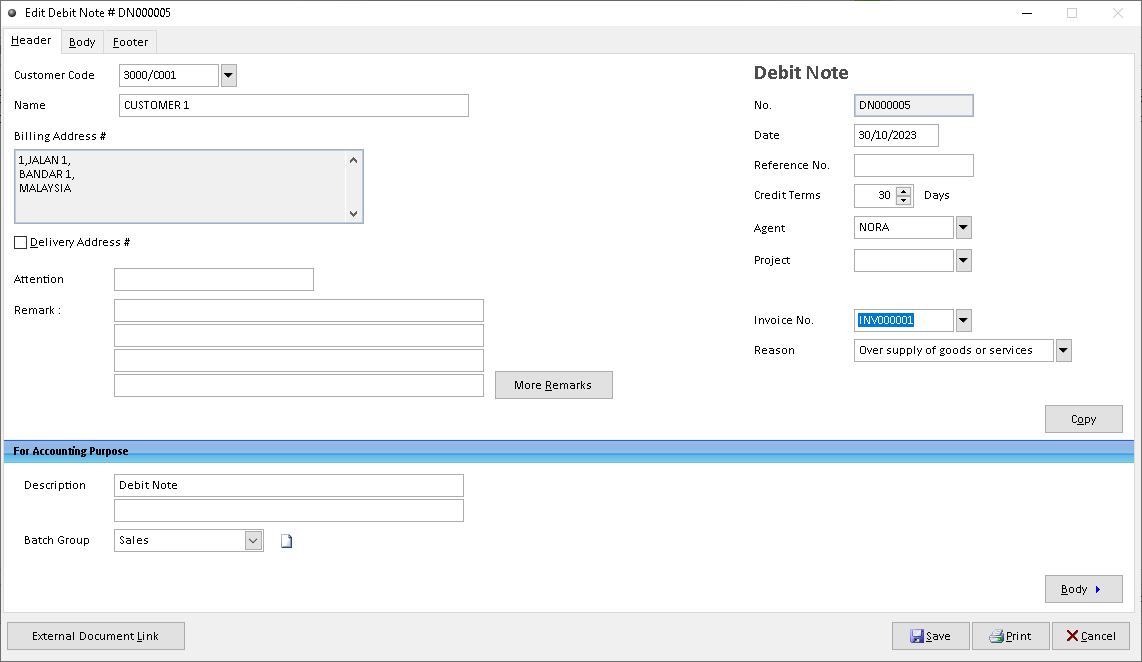The image size is (1142, 662).
Task: Click the More Remarks button
Action: [554, 385]
